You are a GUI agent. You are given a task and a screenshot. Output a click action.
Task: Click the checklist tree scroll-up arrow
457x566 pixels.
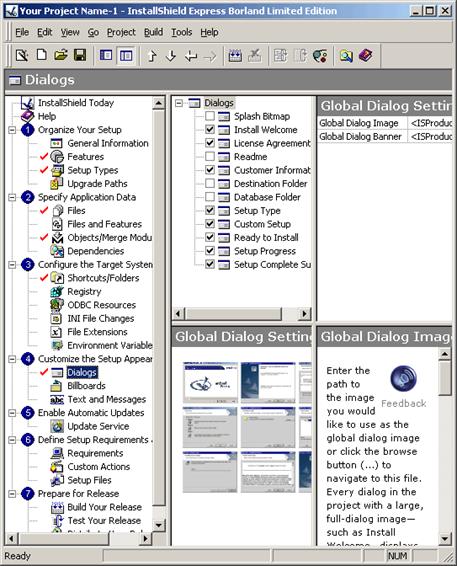(x=158, y=103)
